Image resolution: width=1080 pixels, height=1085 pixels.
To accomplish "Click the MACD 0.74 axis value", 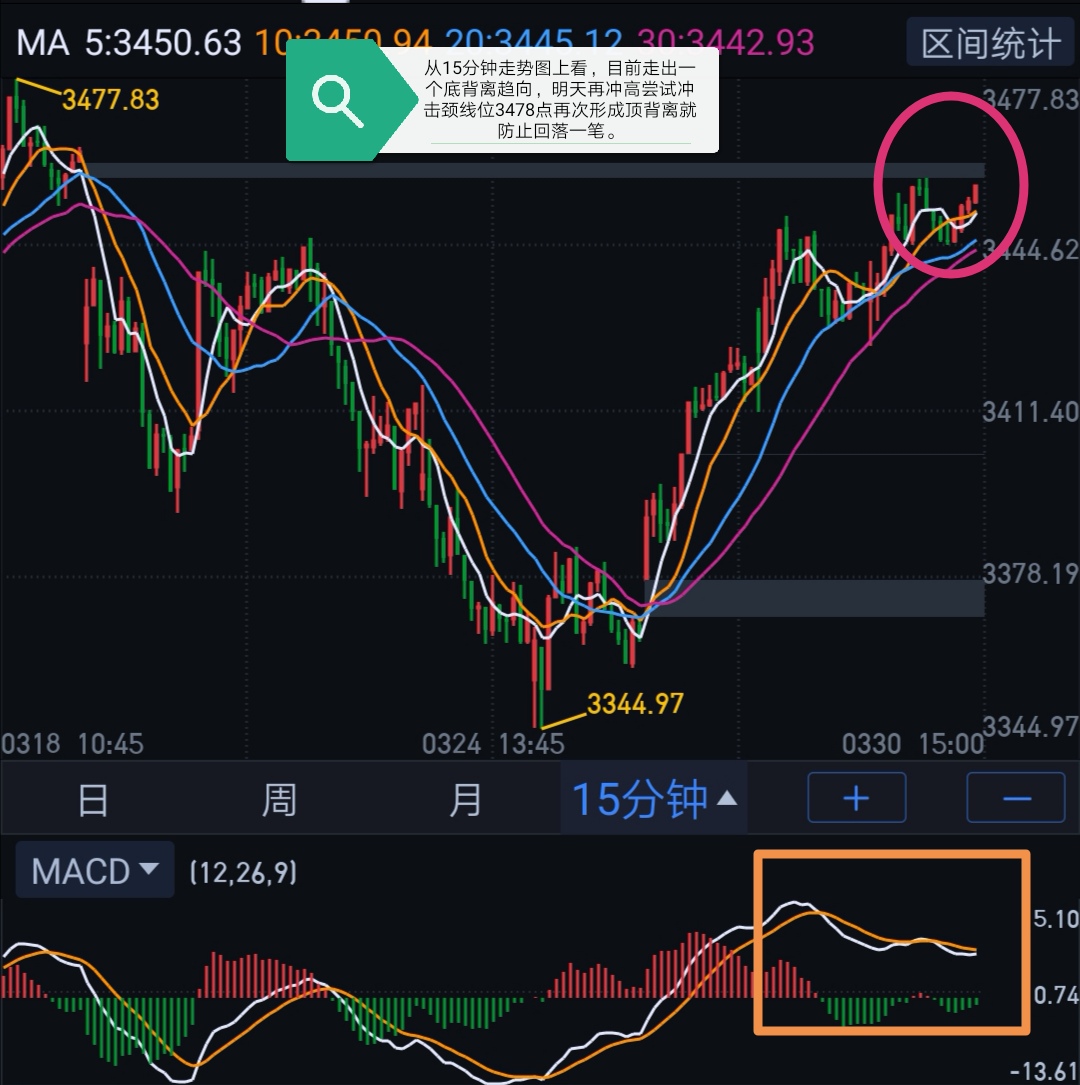I will (x=1056, y=995).
